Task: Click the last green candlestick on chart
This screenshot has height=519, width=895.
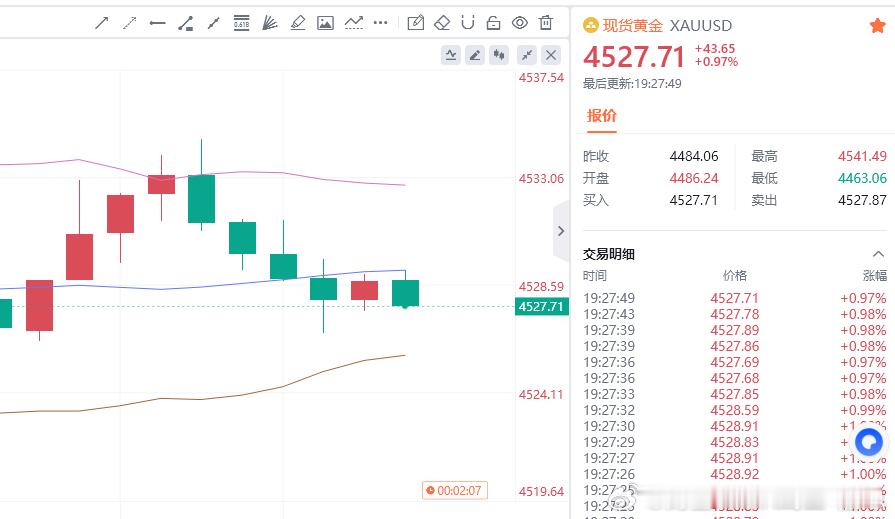Action: point(405,293)
